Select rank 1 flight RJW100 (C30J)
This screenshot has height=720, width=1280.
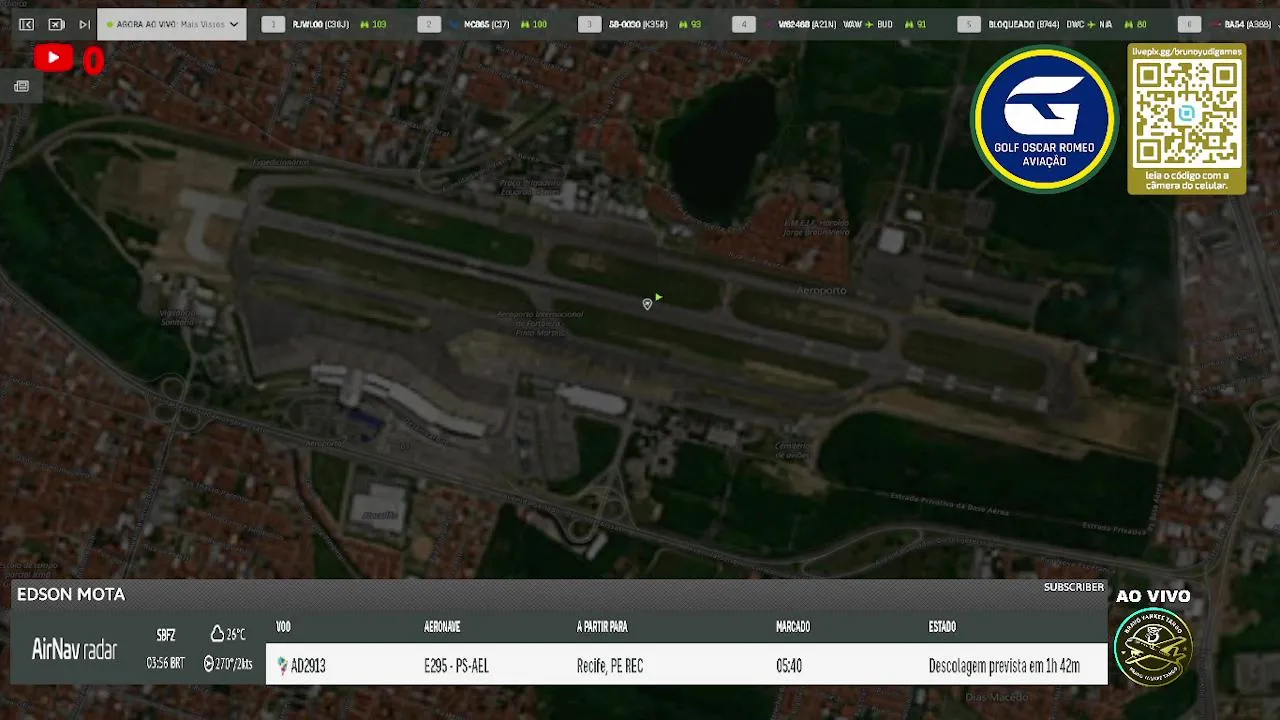[321, 24]
